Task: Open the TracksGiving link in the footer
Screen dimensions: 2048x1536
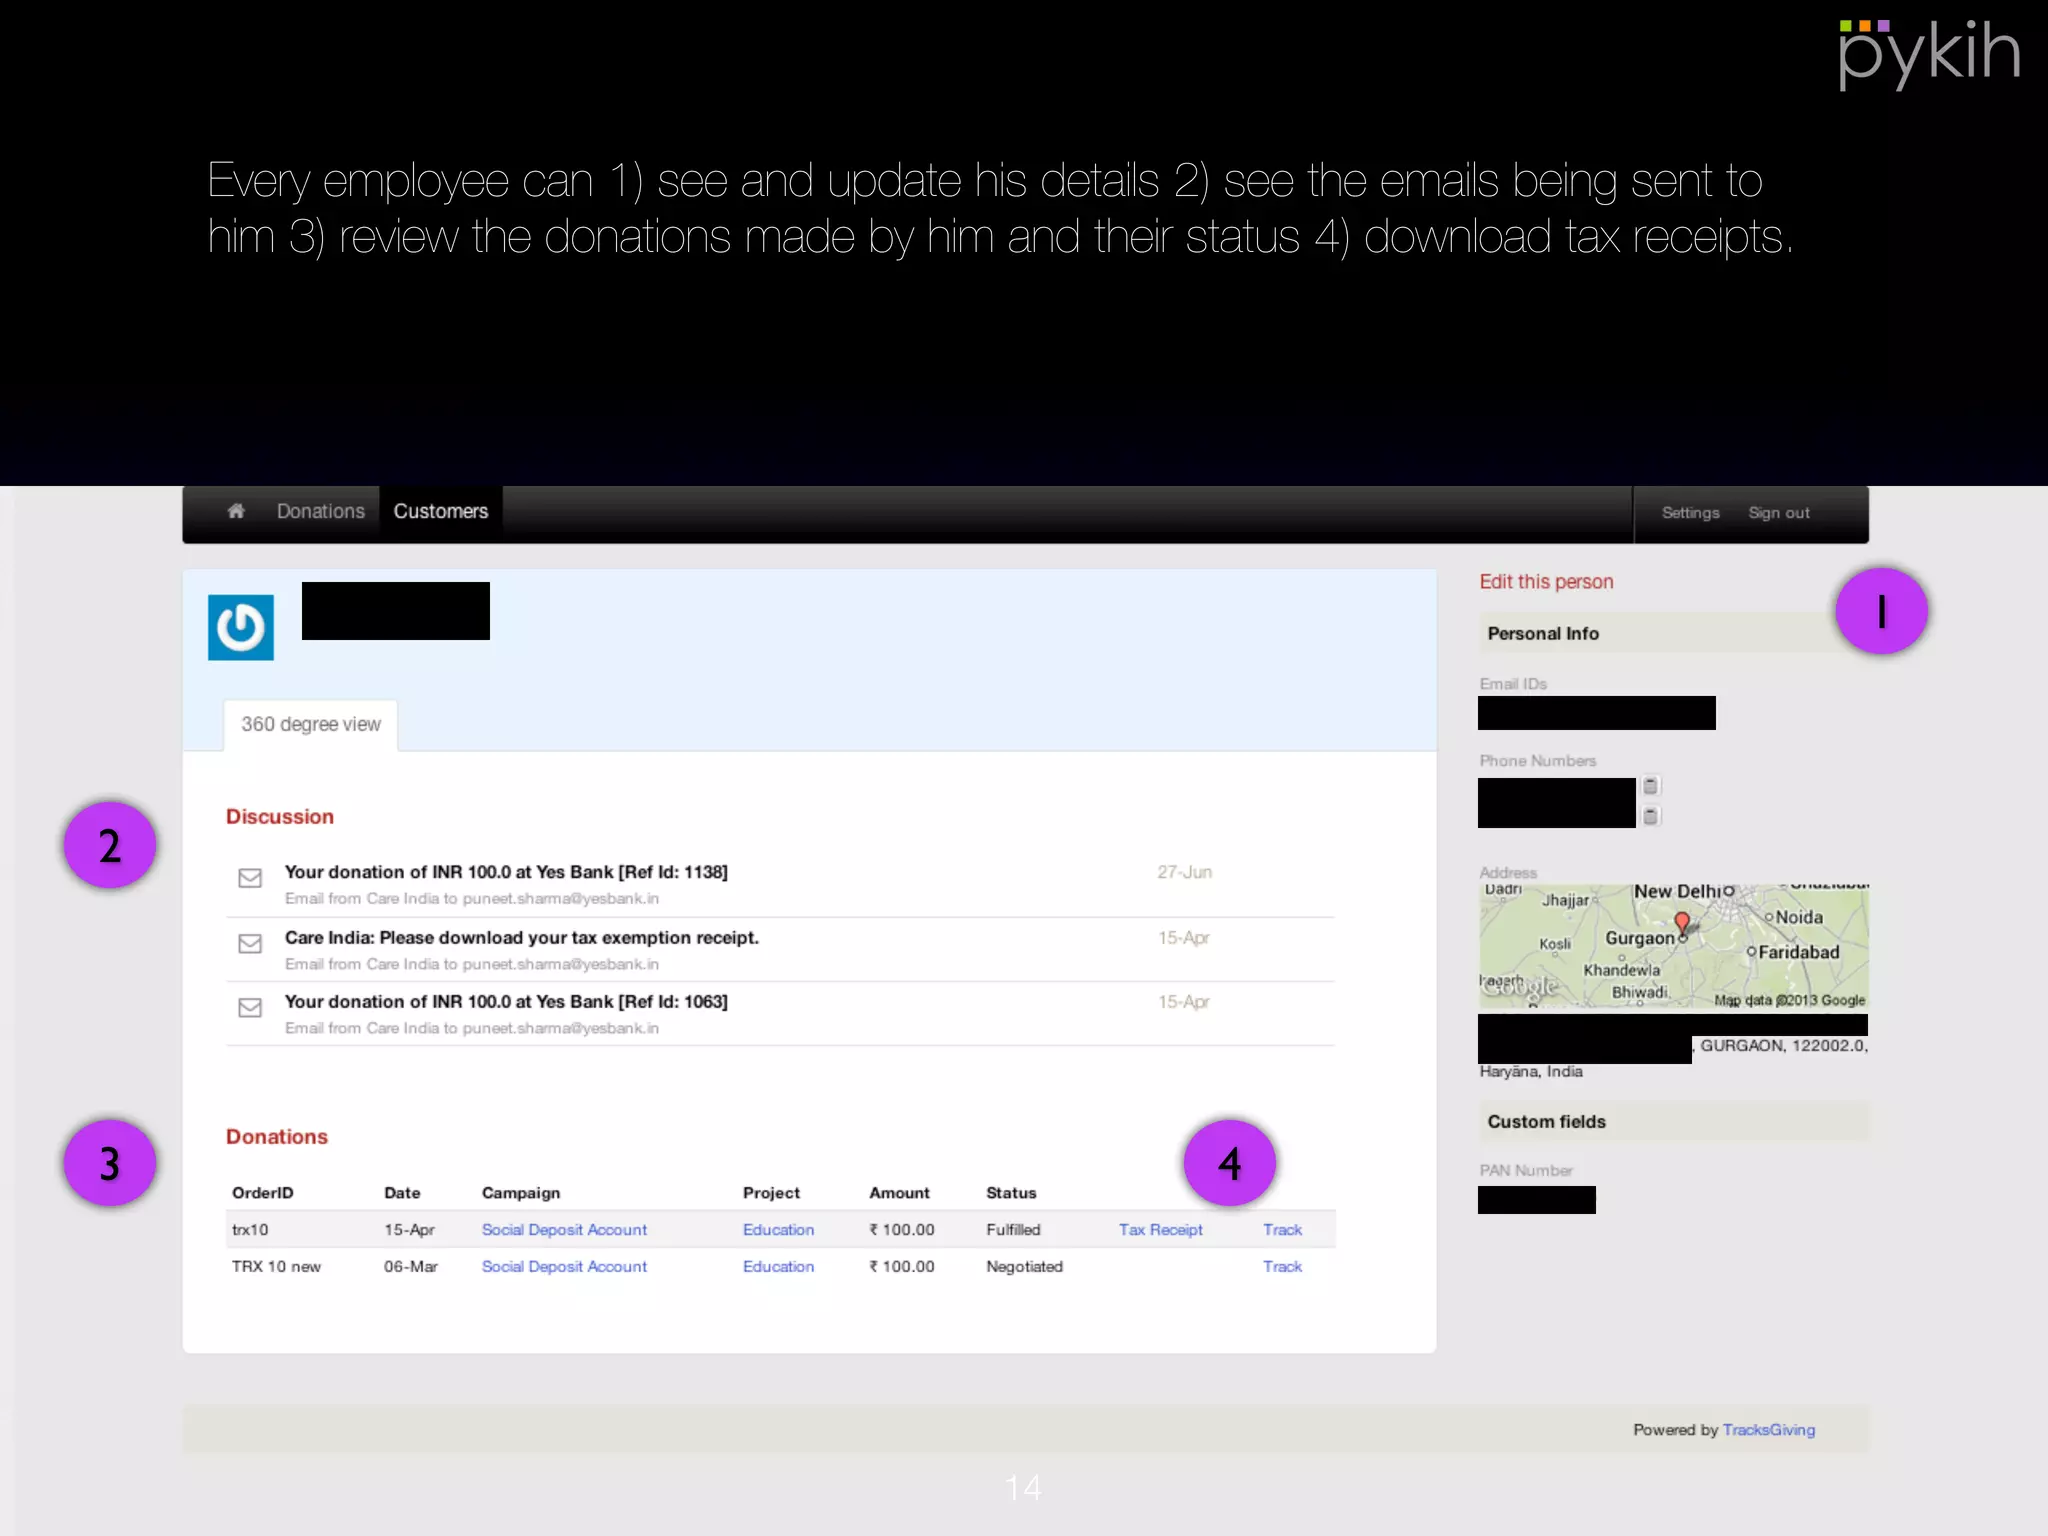Action: click(1768, 1430)
